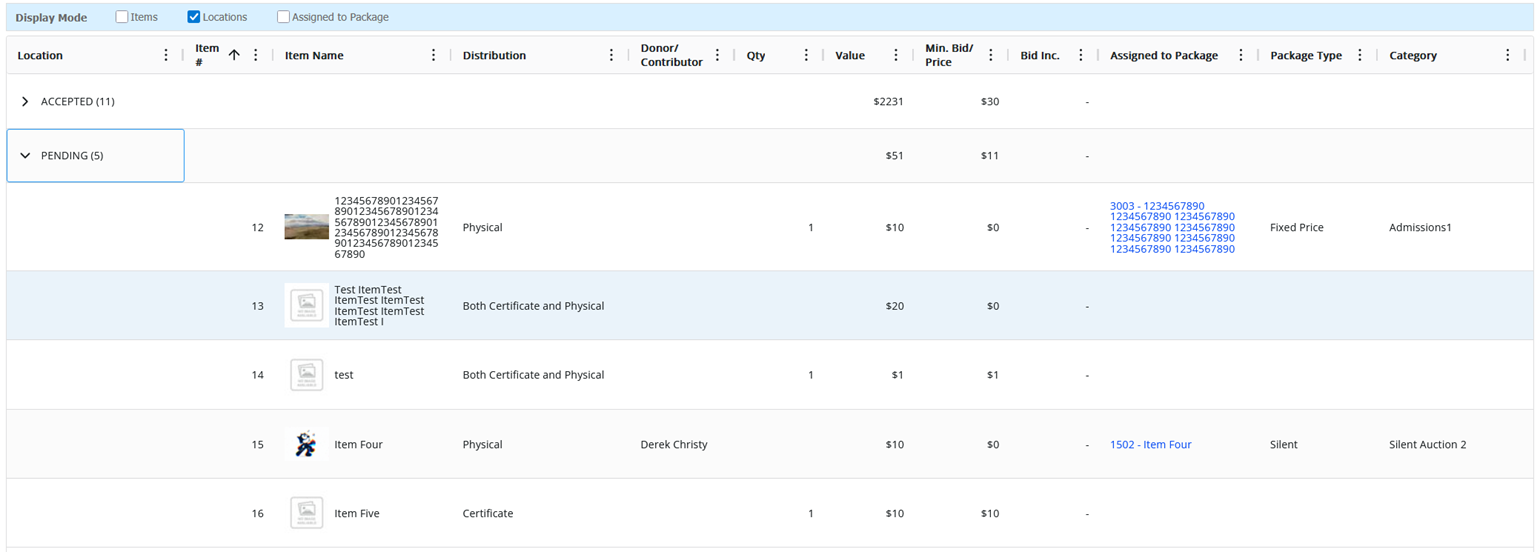Collapse the PENDING (5) group

click(26, 156)
